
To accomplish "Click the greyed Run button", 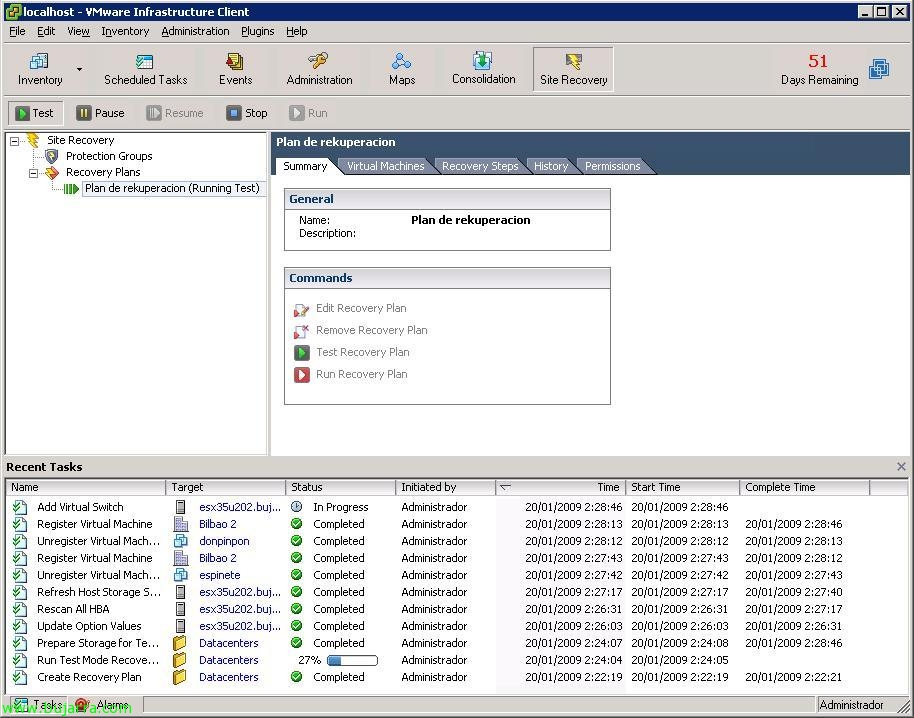I will point(308,113).
